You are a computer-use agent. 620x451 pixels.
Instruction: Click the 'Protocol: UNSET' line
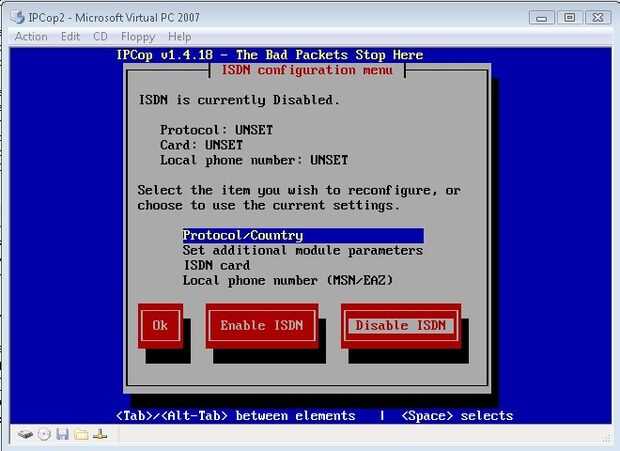[x=216, y=130]
